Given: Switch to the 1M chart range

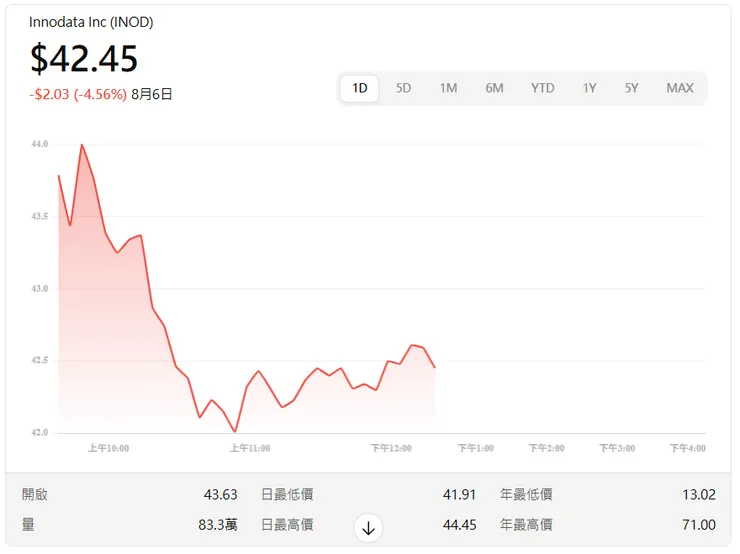Looking at the screenshot, I should pos(448,88).
